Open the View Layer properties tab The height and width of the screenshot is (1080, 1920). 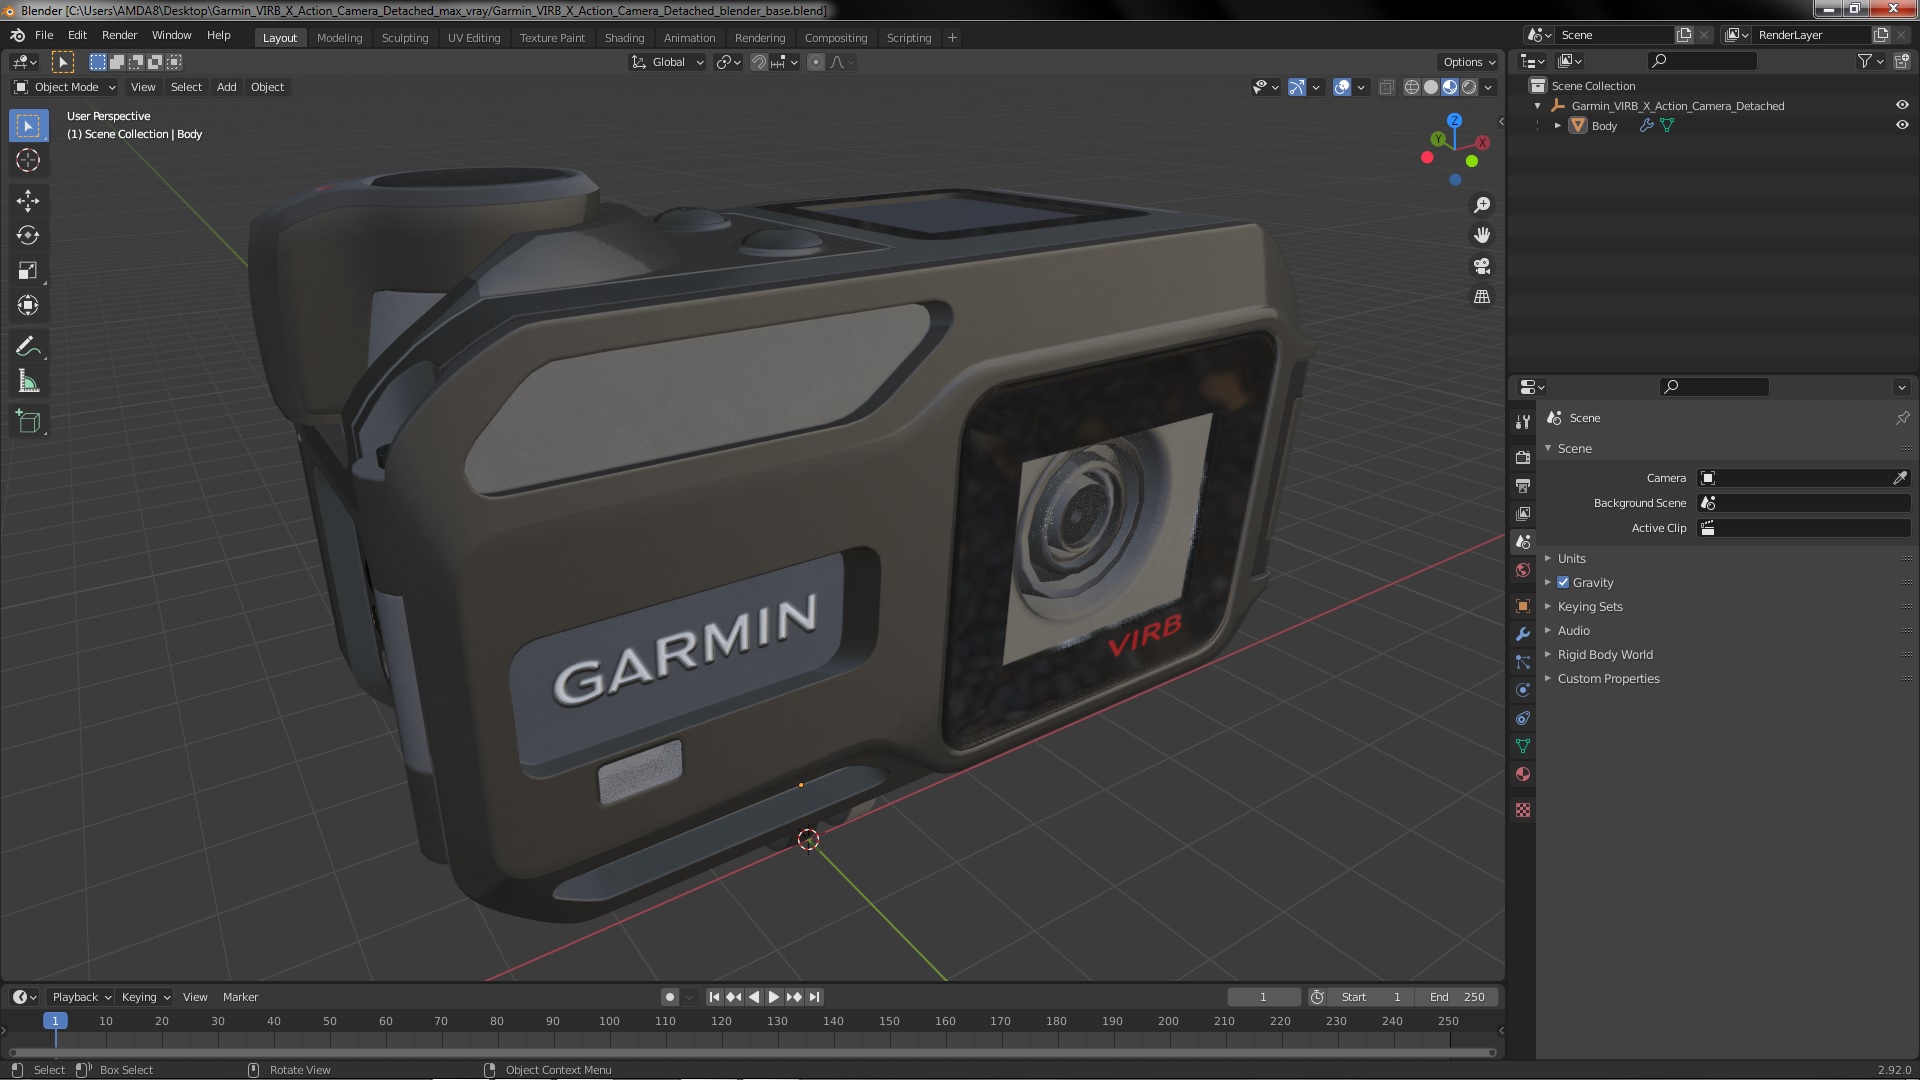click(x=1523, y=513)
